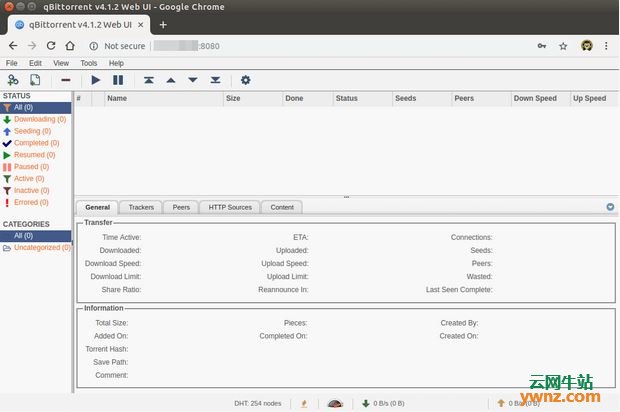
Task: Sort torrents by Size column
Action: point(253,98)
